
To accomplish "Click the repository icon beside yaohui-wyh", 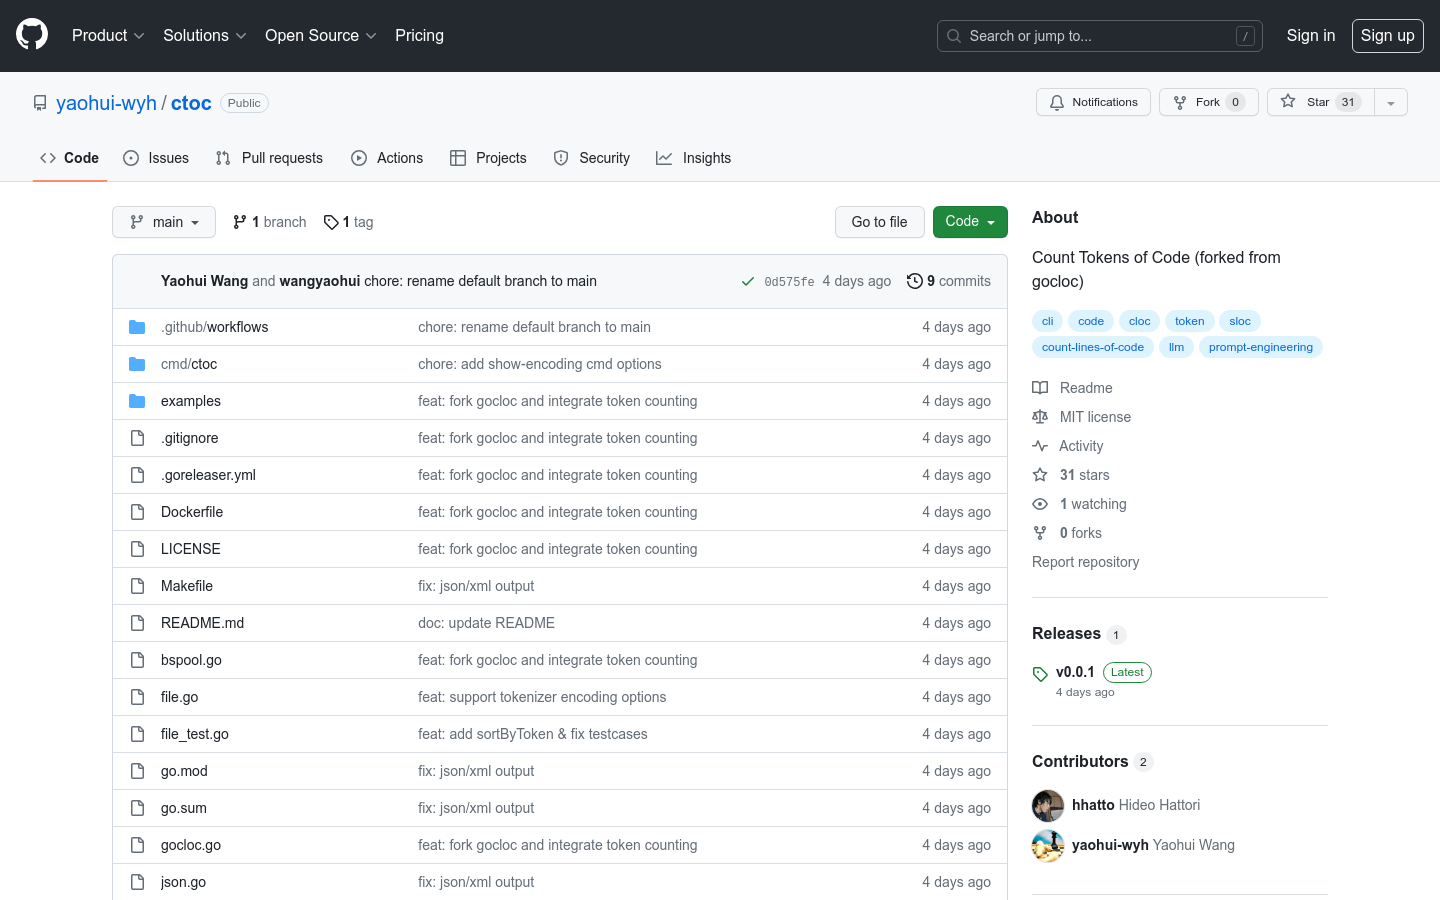I will 40,103.
